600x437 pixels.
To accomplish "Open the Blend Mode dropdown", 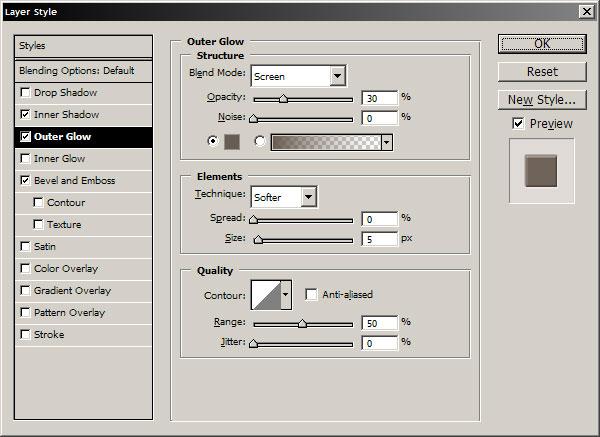I will click(x=337, y=76).
